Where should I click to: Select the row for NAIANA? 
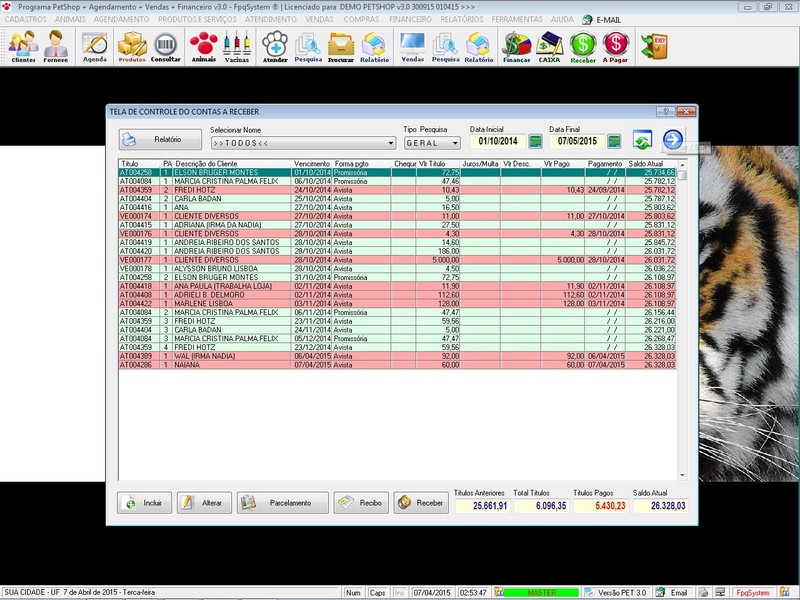[x=397, y=365]
